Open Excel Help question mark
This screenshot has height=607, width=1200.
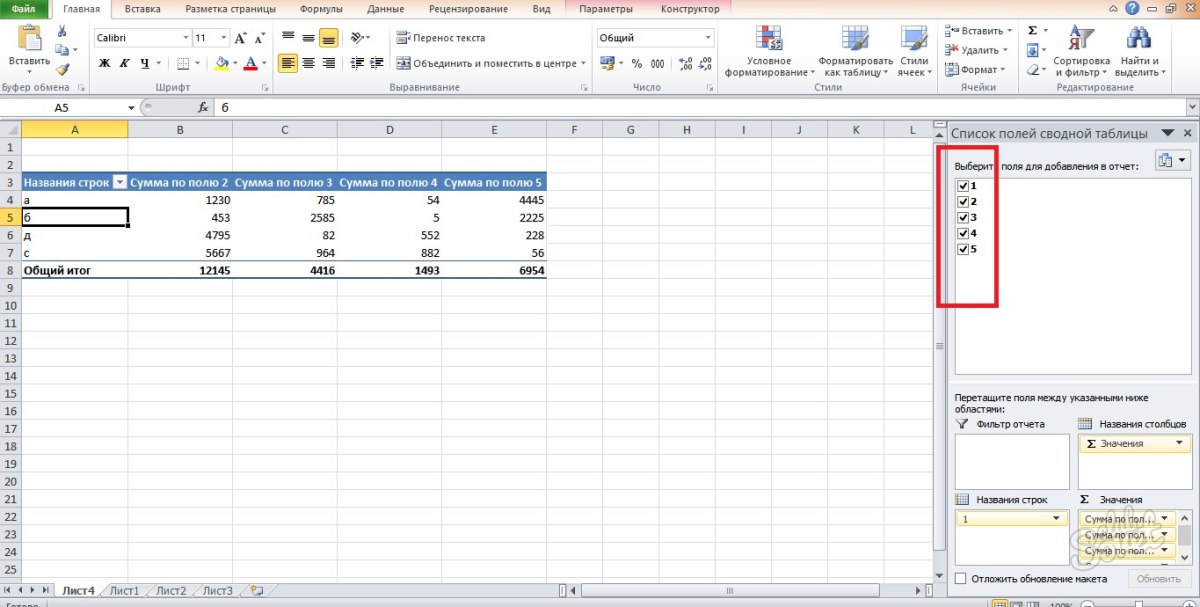1132,8
